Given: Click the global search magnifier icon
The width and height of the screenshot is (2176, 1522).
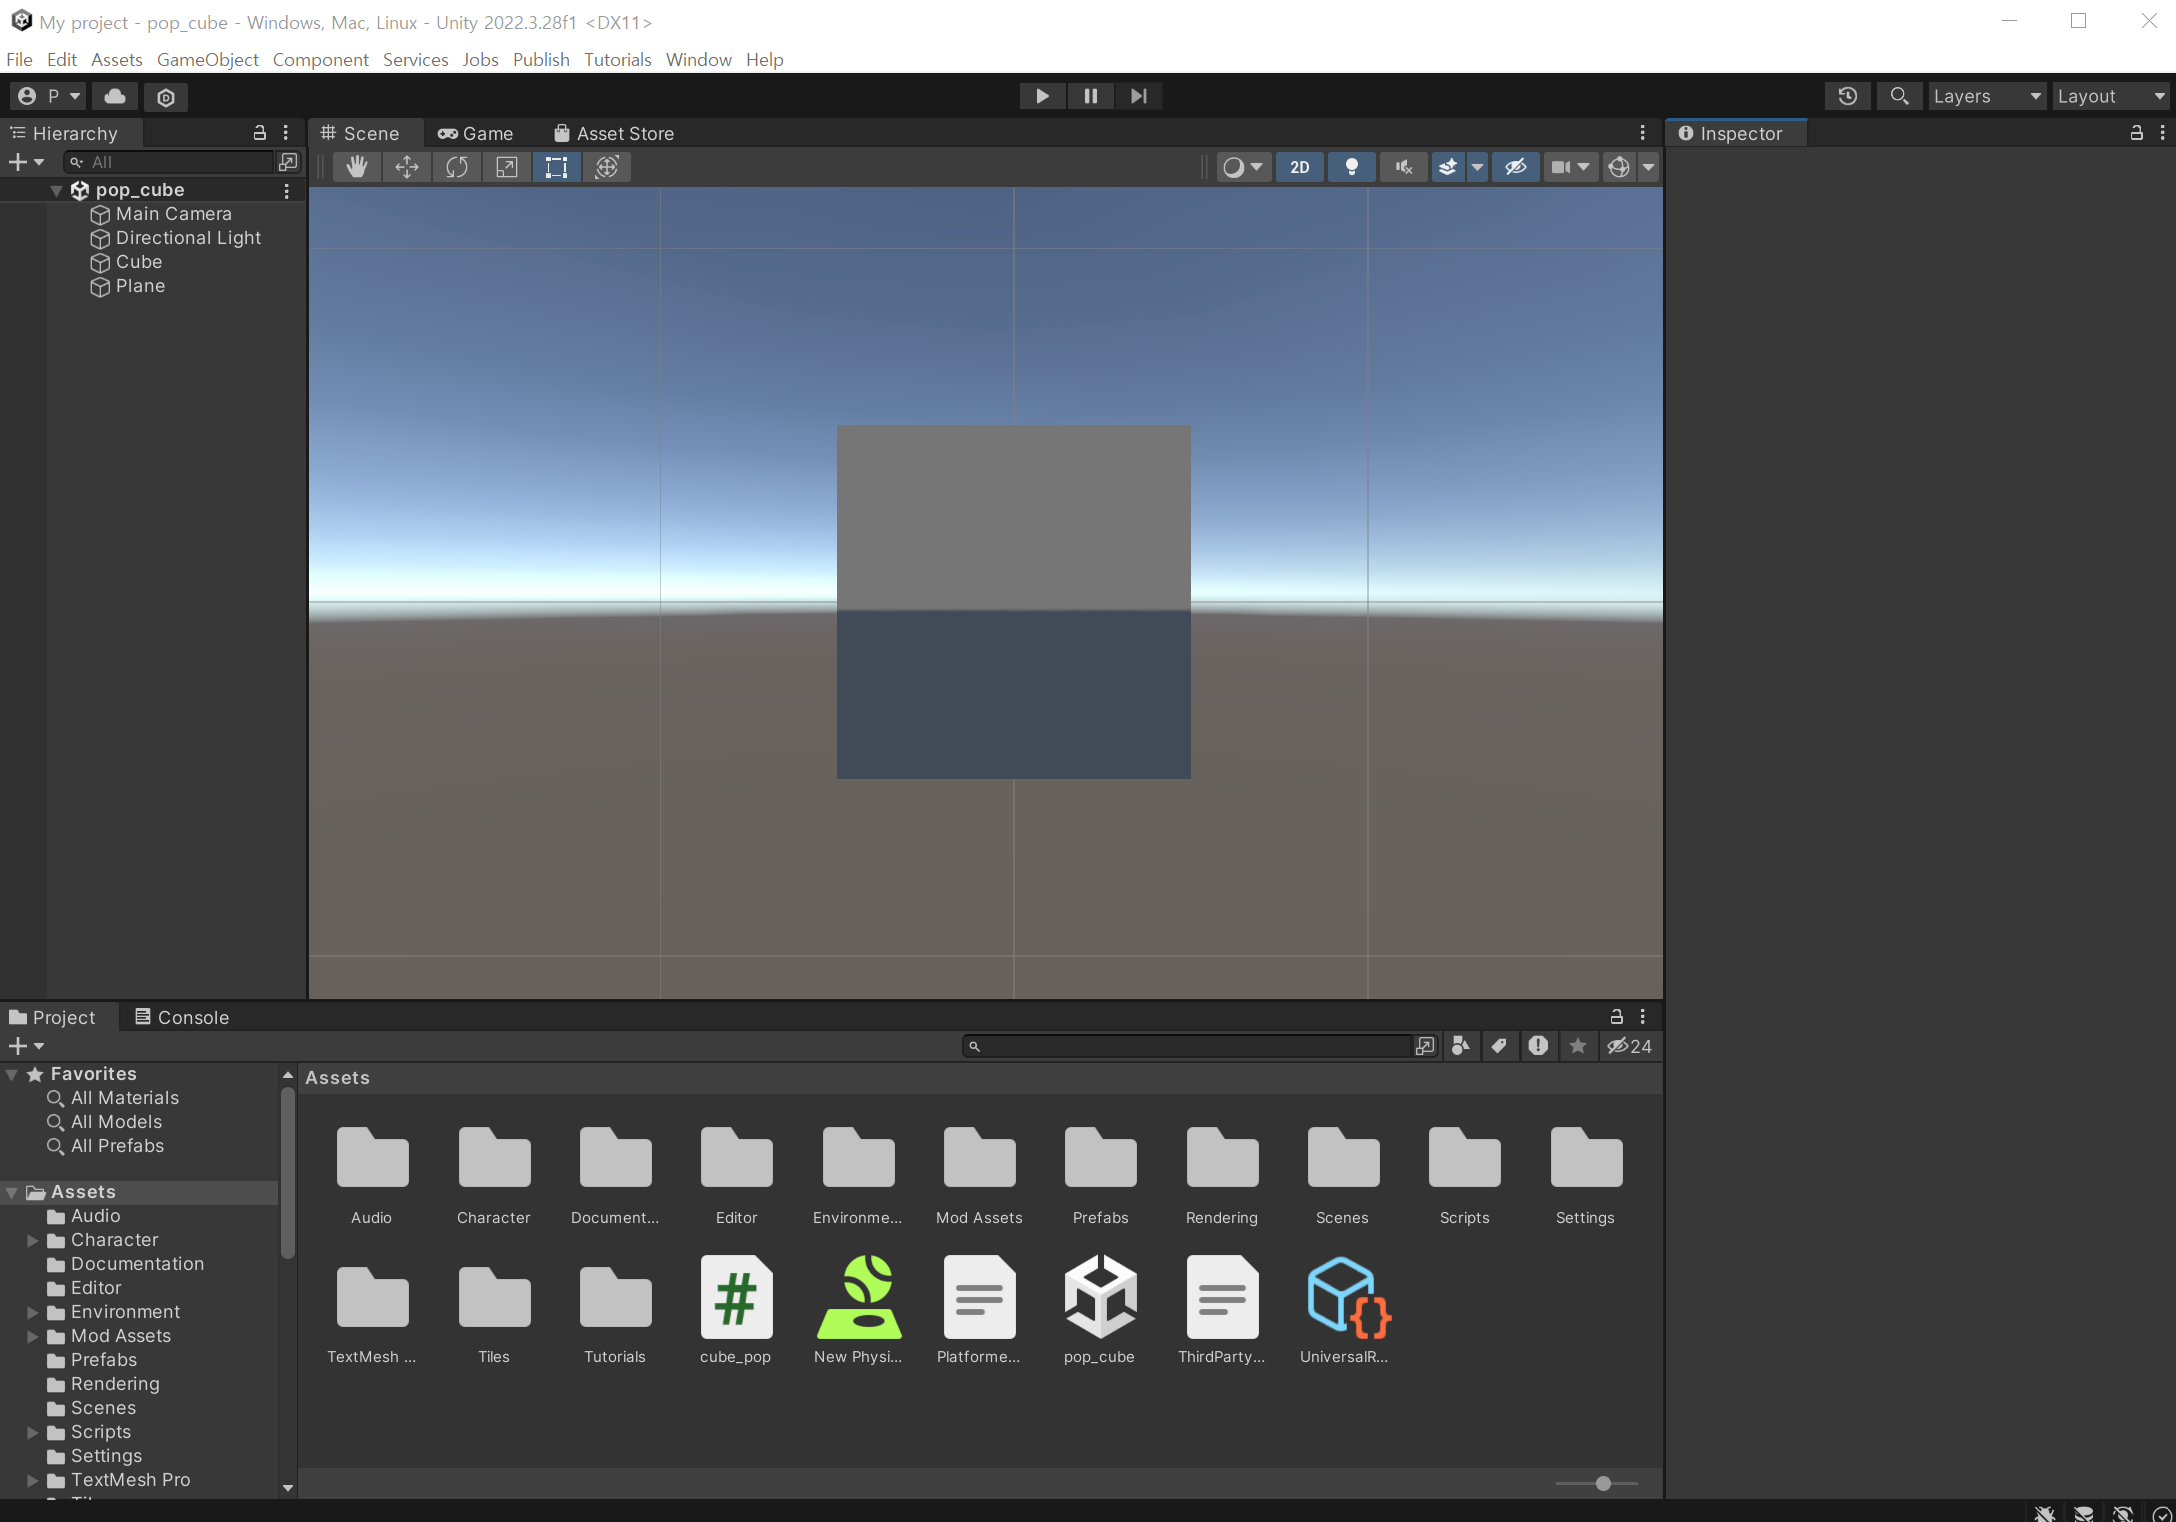Looking at the screenshot, I should [x=1899, y=96].
